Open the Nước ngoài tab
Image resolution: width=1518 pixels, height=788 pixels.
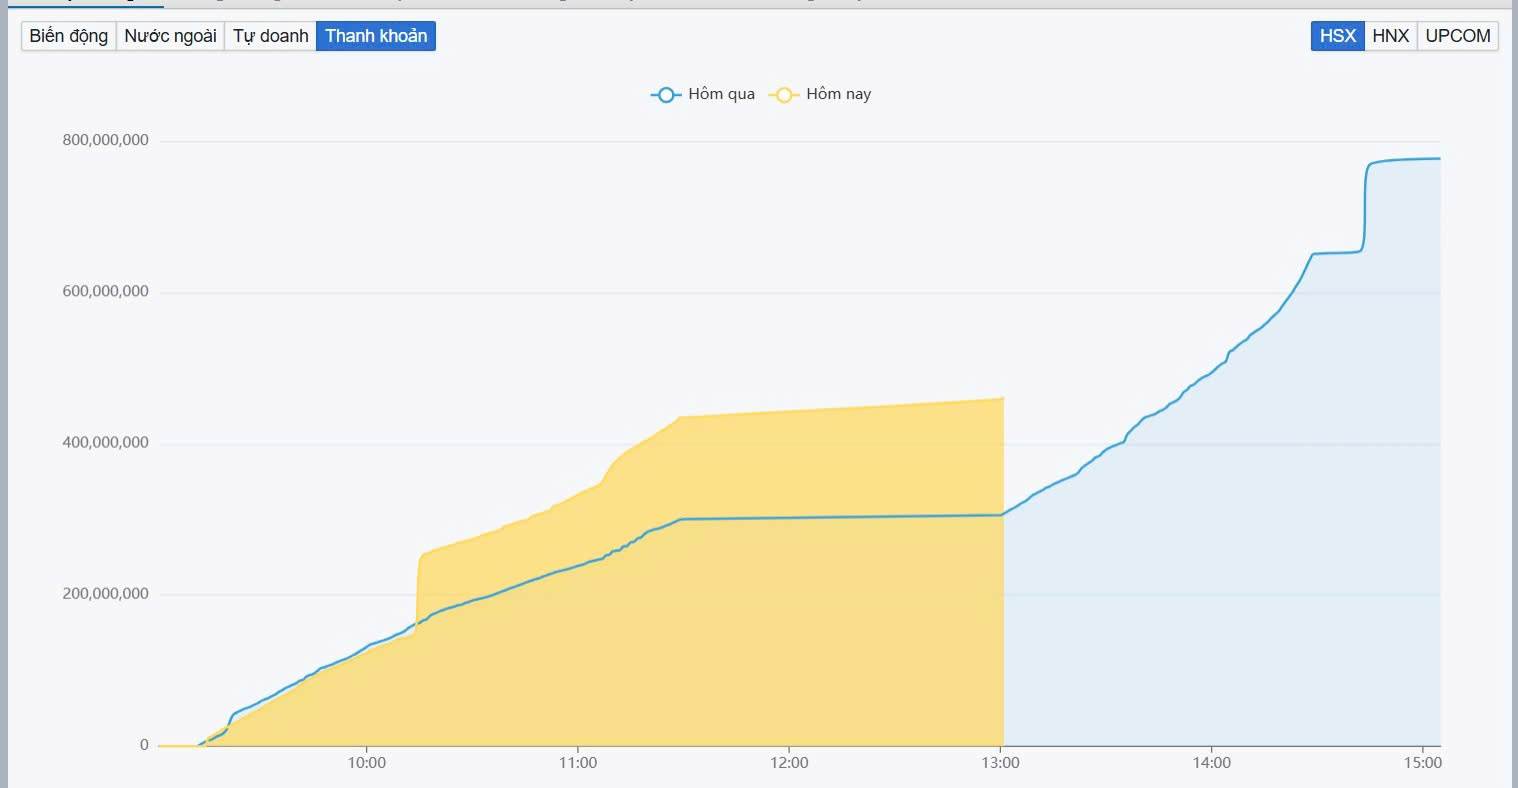click(x=170, y=36)
